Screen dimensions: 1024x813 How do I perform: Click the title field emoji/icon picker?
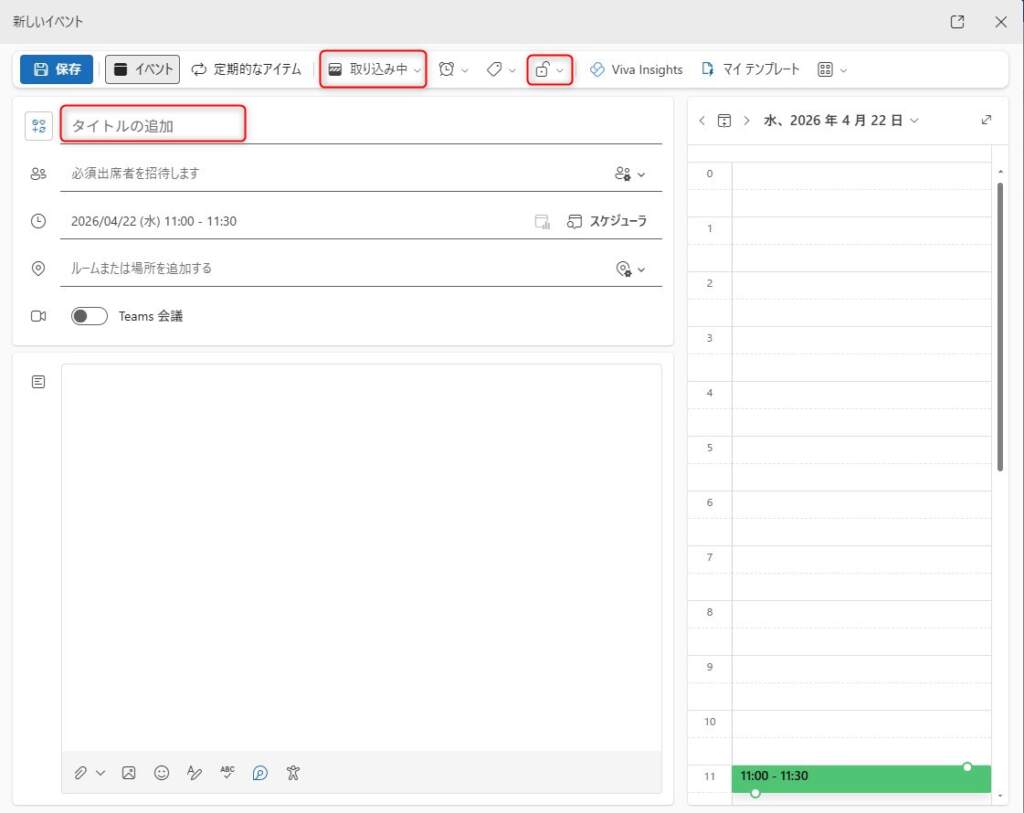pyautogui.click(x=39, y=126)
